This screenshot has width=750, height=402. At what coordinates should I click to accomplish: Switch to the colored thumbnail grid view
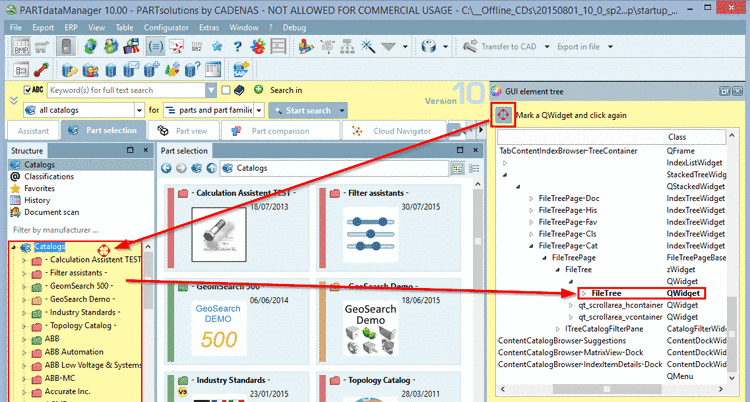click(457, 168)
